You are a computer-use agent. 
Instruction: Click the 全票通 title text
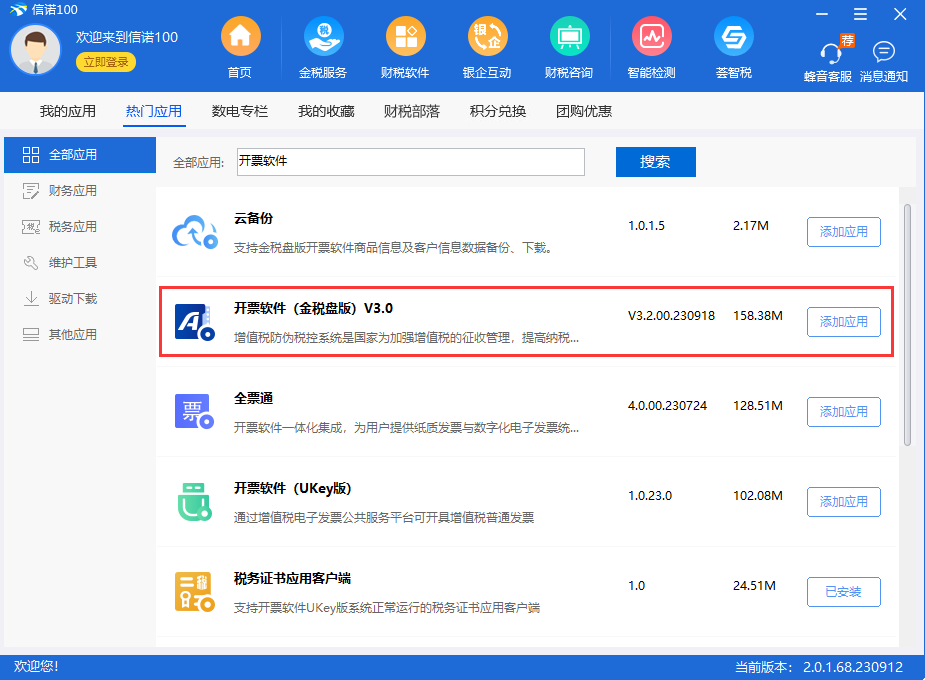click(254, 399)
